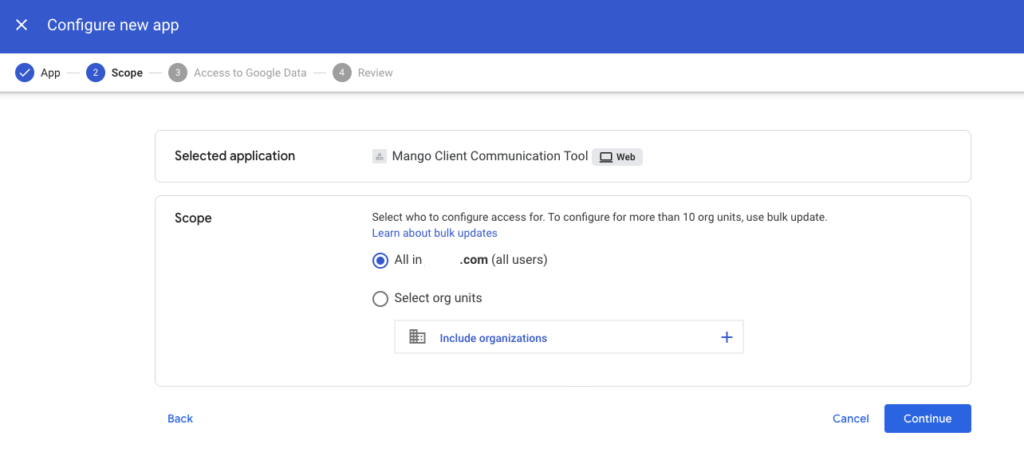
Task: Click the step 2 Scope circle icon
Action: (x=95, y=73)
